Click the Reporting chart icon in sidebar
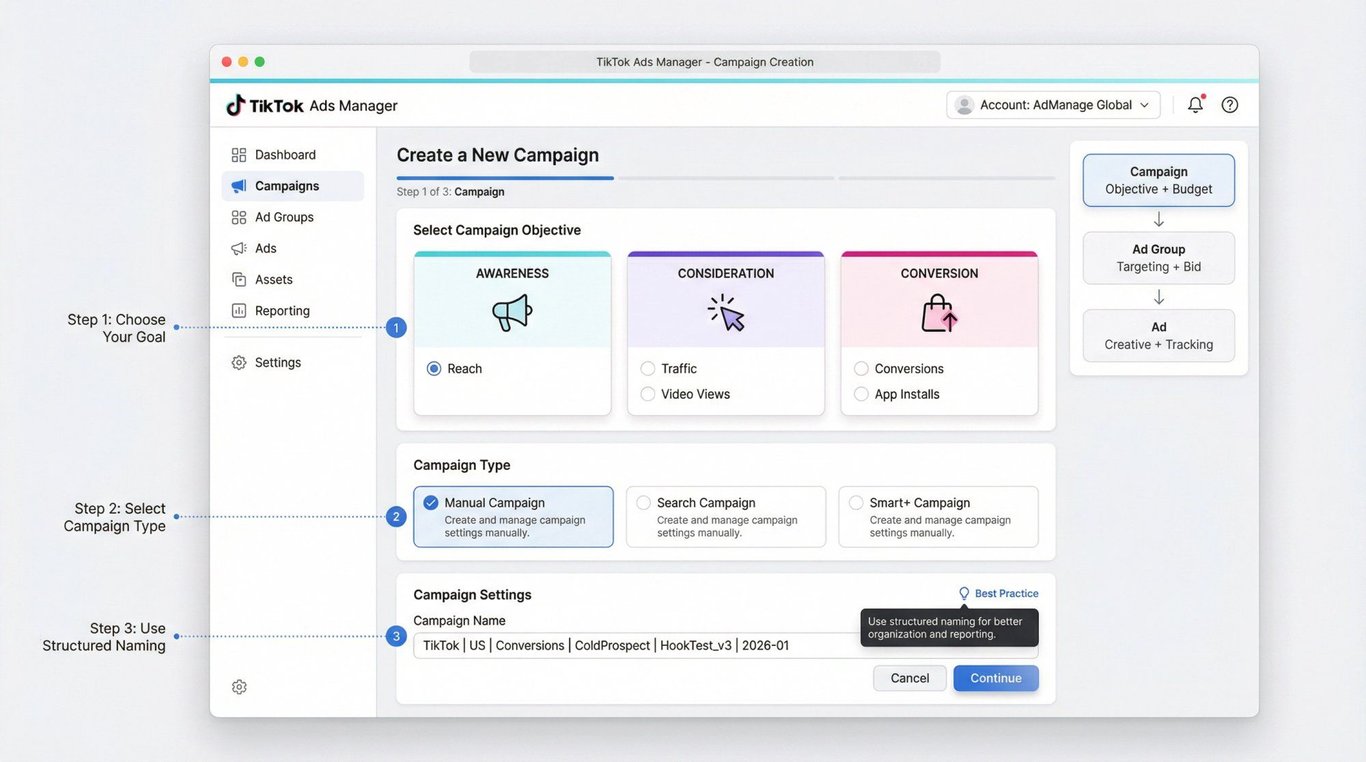1366x762 pixels. click(239, 311)
